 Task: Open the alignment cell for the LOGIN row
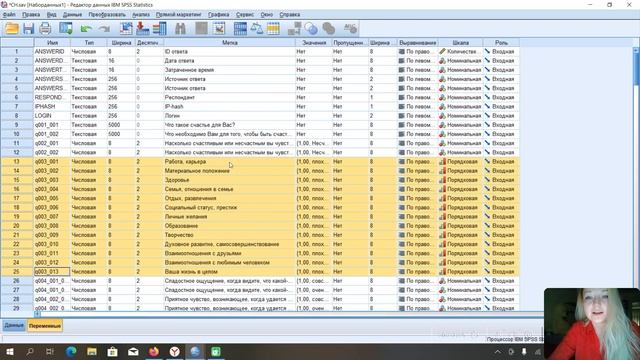click(x=417, y=116)
